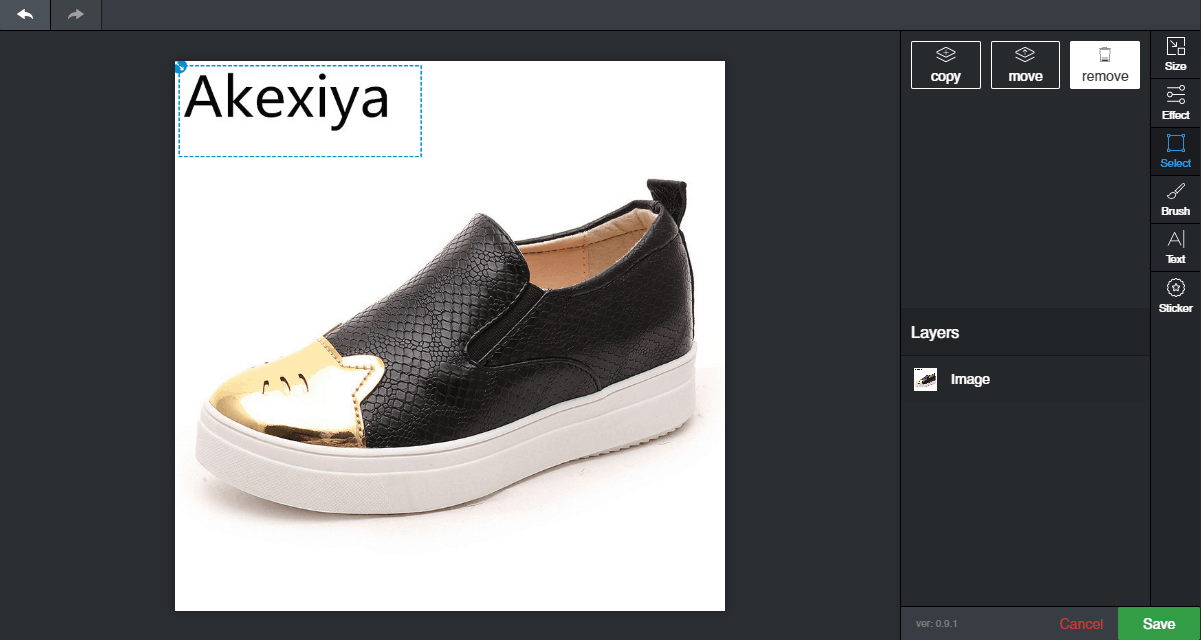Select the Image layer thumbnail
The height and width of the screenshot is (640, 1201).
tap(925, 380)
